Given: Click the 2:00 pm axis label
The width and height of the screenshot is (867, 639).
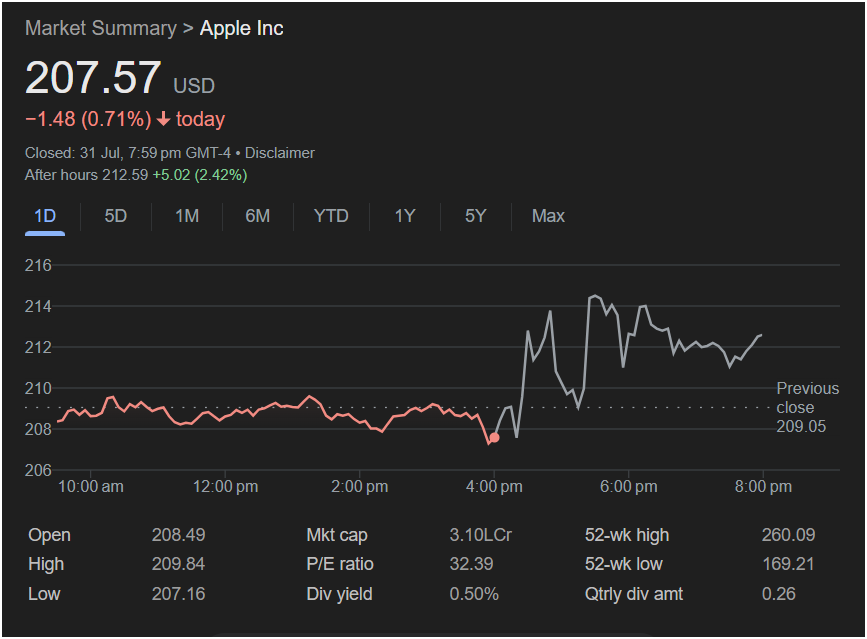Looking at the screenshot, I should tap(359, 486).
